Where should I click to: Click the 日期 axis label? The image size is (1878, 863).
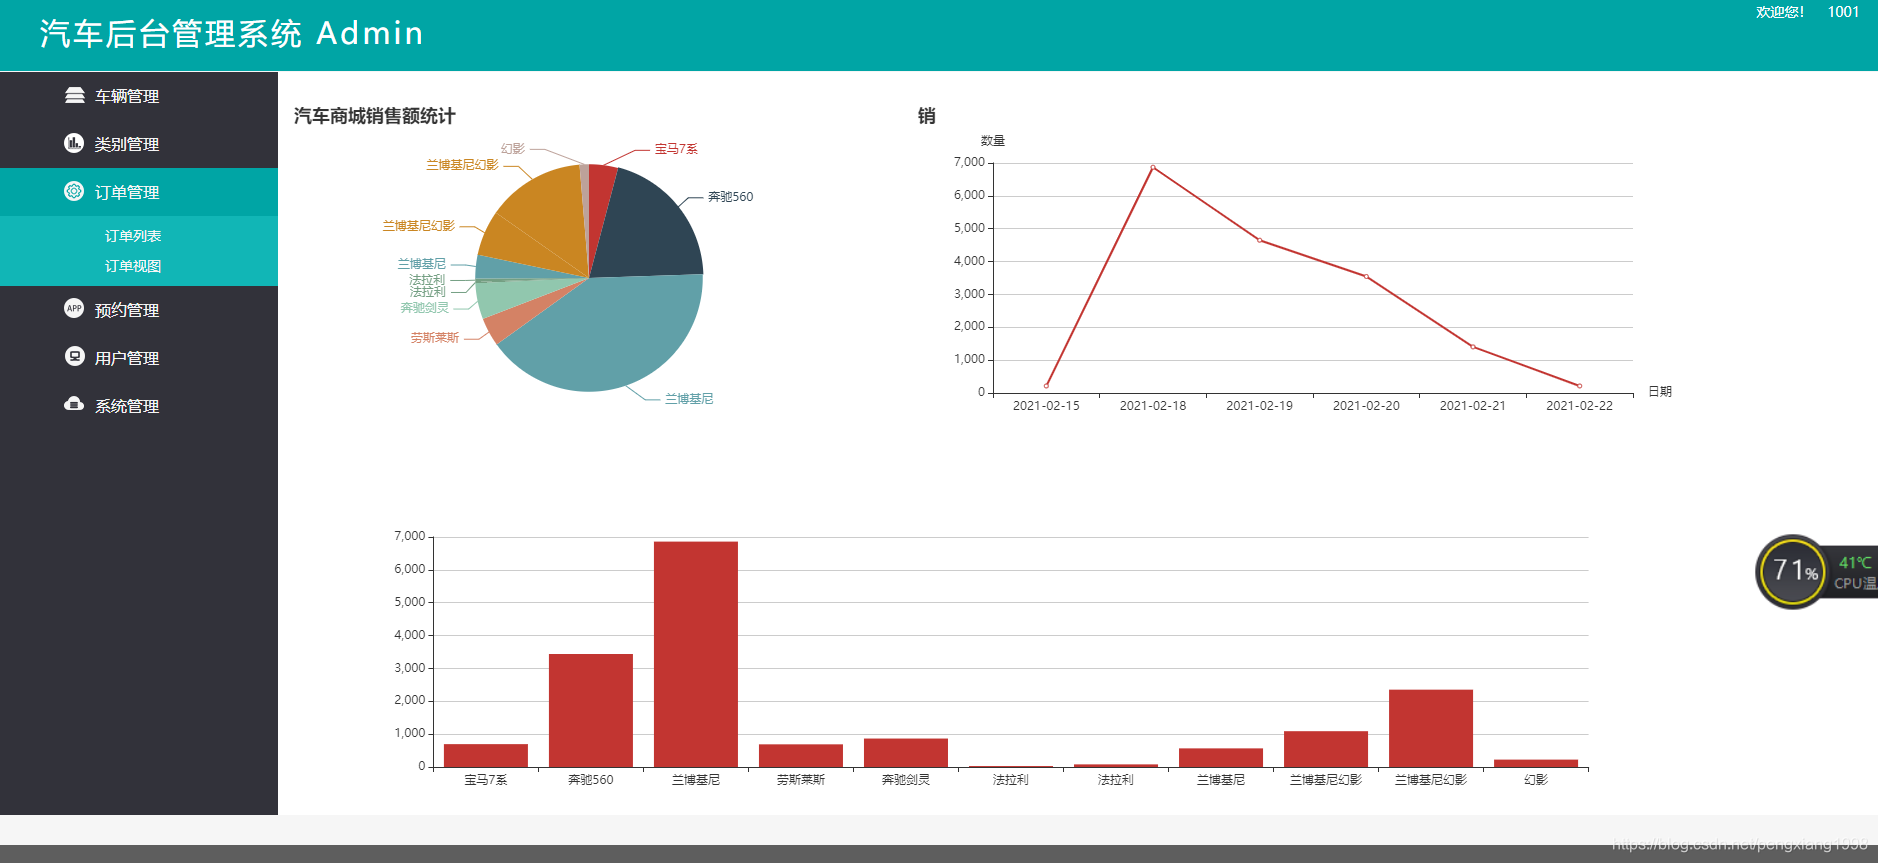(1660, 392)
